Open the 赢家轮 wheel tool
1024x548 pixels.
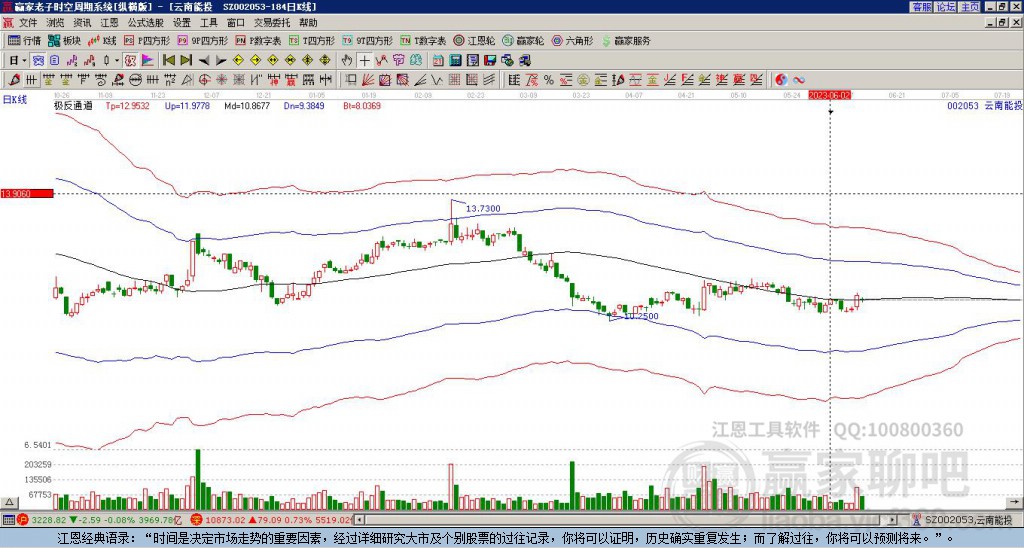pos(523,40)
